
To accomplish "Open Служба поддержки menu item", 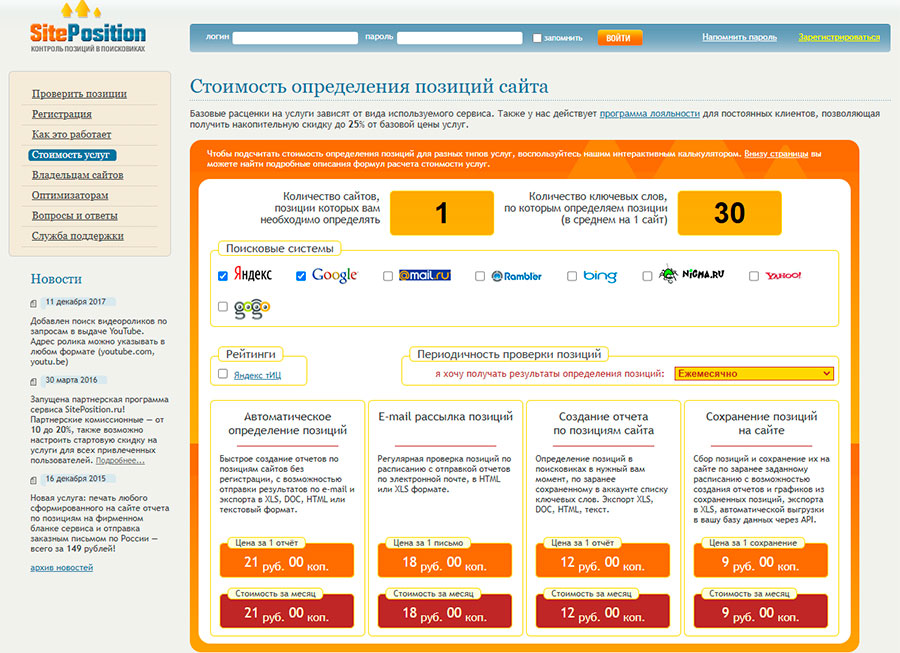I will (x=77, y=236).
